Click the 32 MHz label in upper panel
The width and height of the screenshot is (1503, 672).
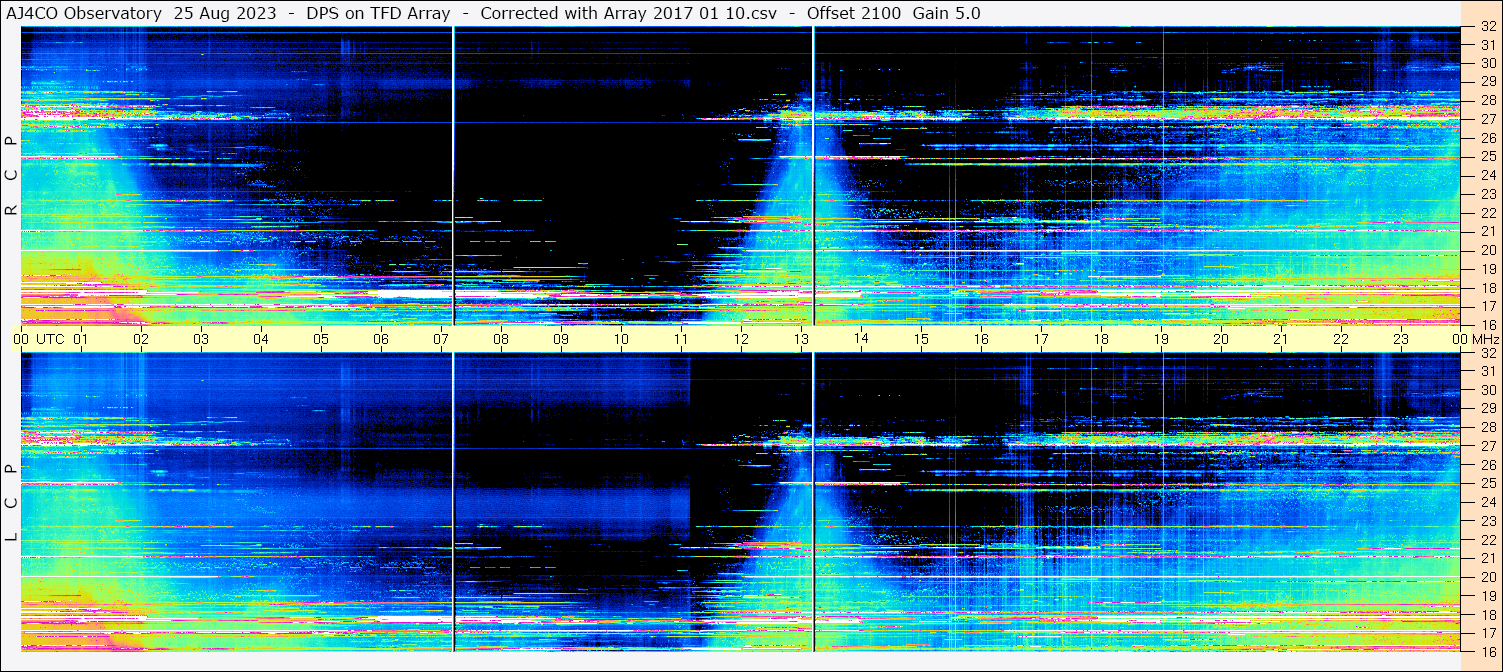click(1486, 27)
